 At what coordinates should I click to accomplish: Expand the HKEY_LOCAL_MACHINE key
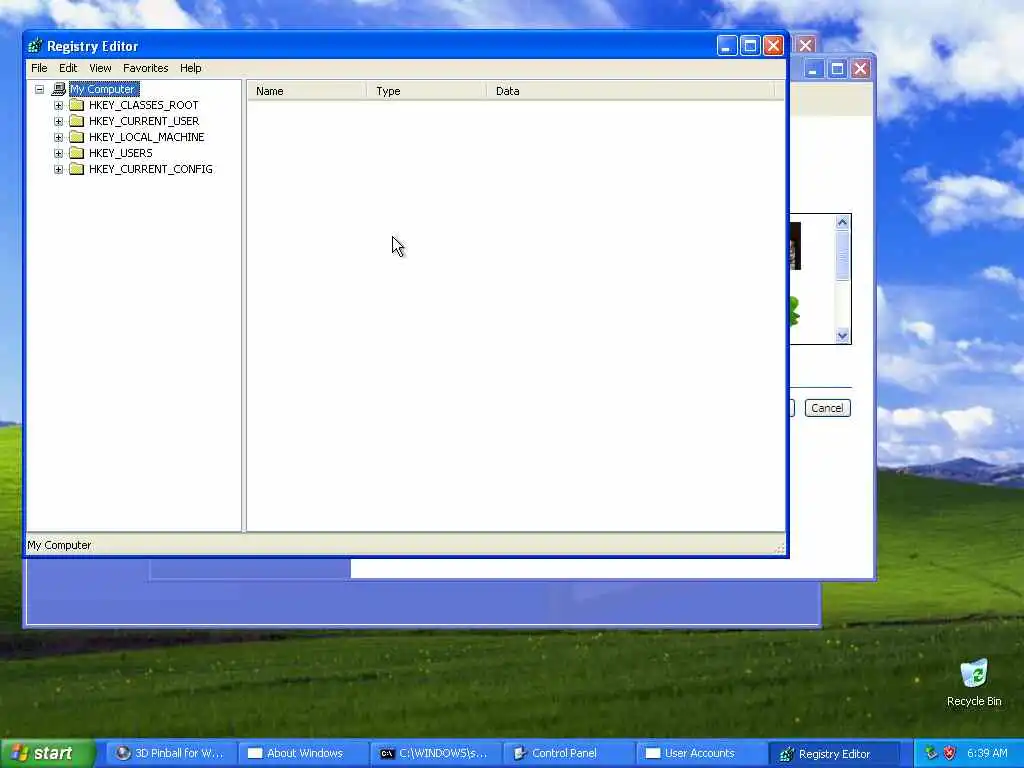pyautogui.click(x=59, y=137)
